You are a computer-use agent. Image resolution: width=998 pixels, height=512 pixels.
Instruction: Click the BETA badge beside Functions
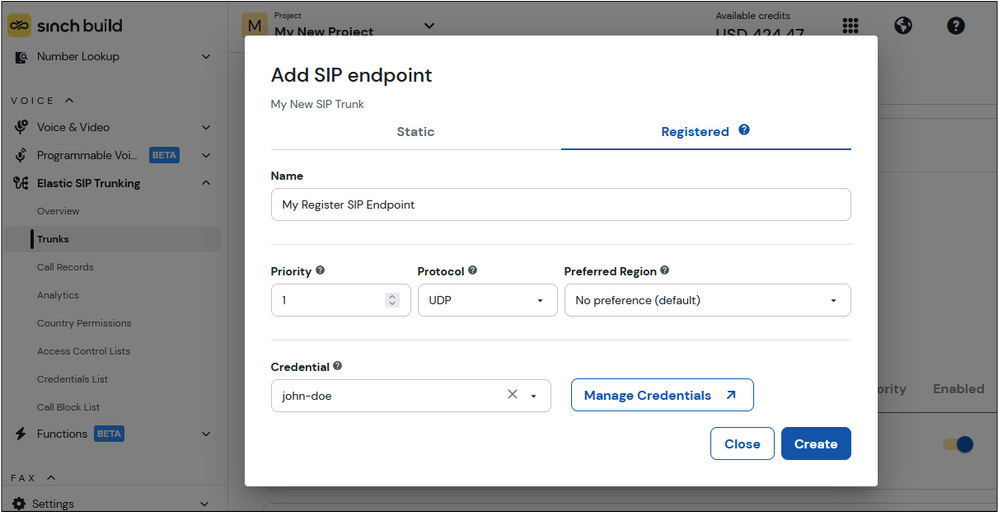pos(109,434)
